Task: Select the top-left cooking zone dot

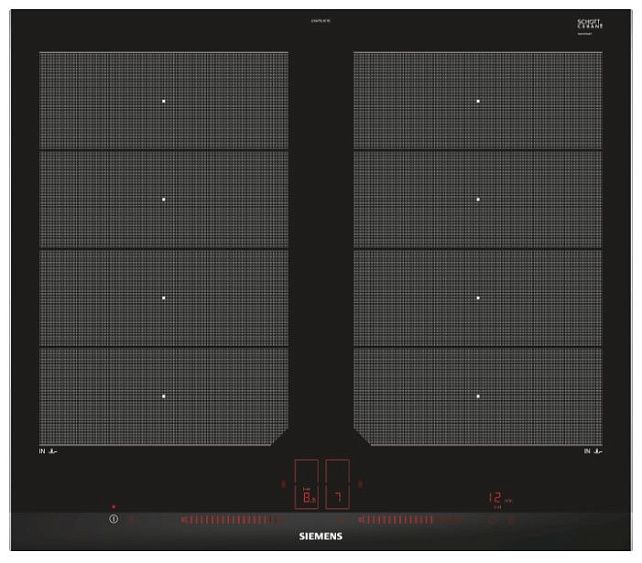Action: pos(165,101)
